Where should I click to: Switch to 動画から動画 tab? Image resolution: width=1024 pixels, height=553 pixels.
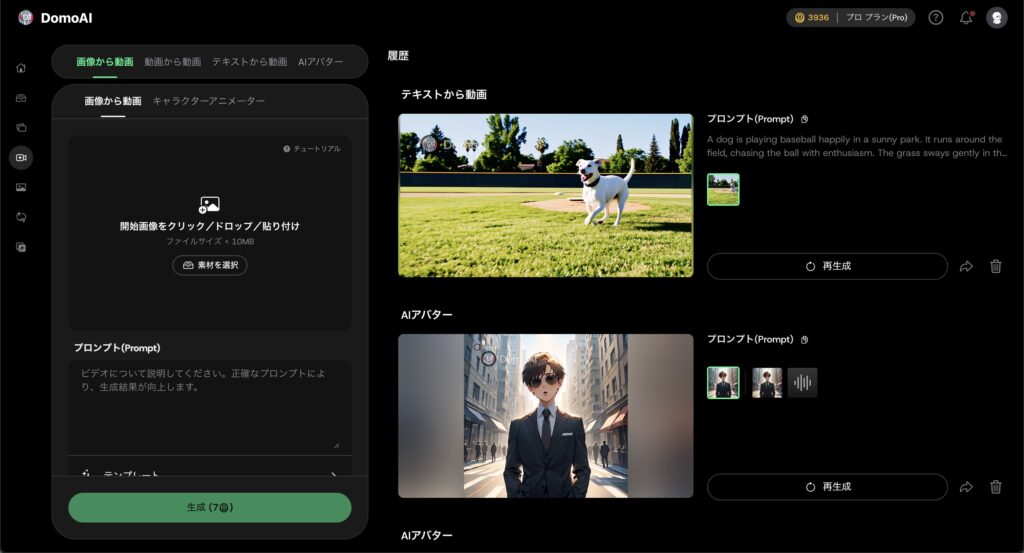tap(172, 62)
